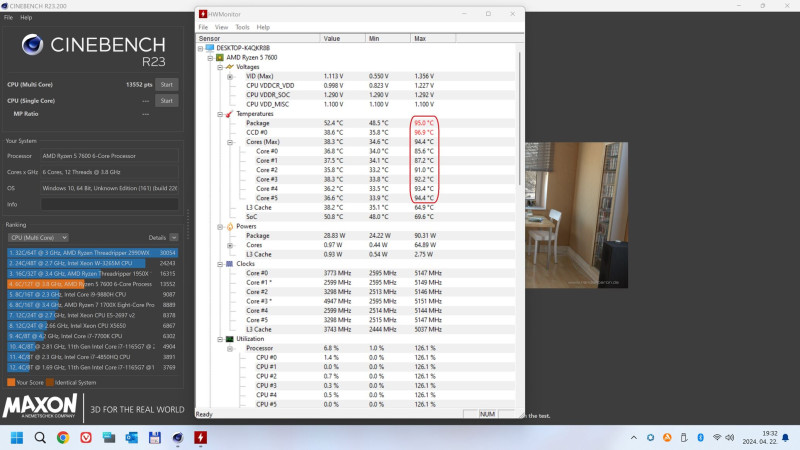This screenshot has width=800, height=450.
Task: Click the Voltages lightning icon in HWMonitor
Action: click(230, 67)
